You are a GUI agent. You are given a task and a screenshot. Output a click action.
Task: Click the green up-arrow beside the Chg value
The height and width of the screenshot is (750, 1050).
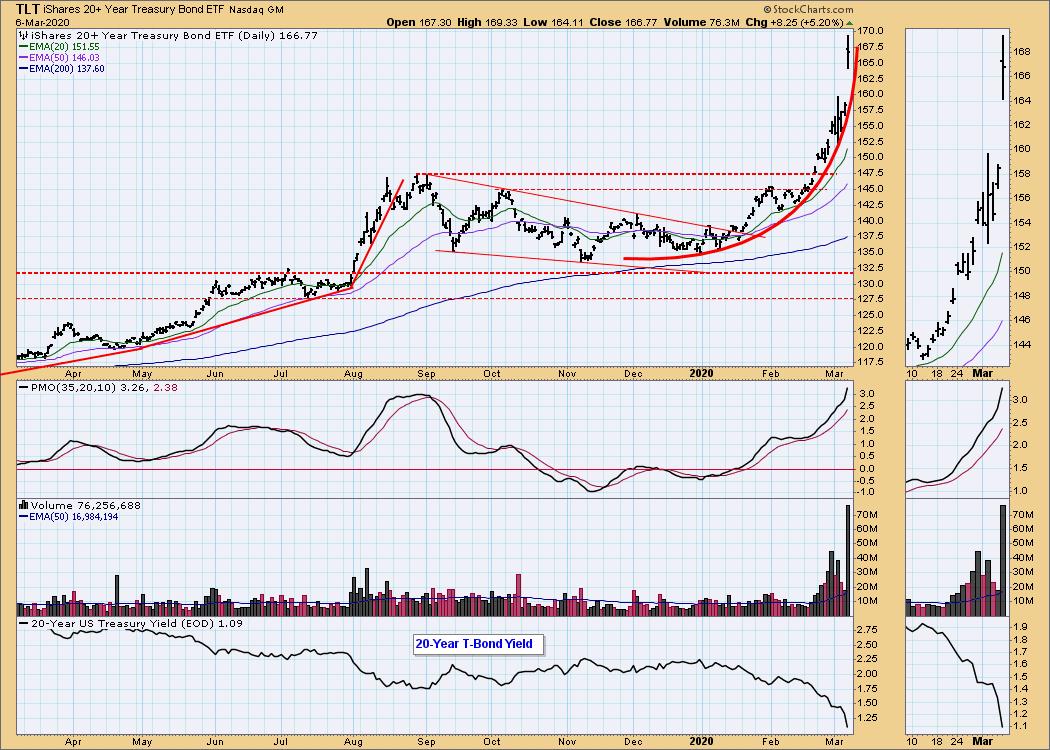tap(850, 23)
